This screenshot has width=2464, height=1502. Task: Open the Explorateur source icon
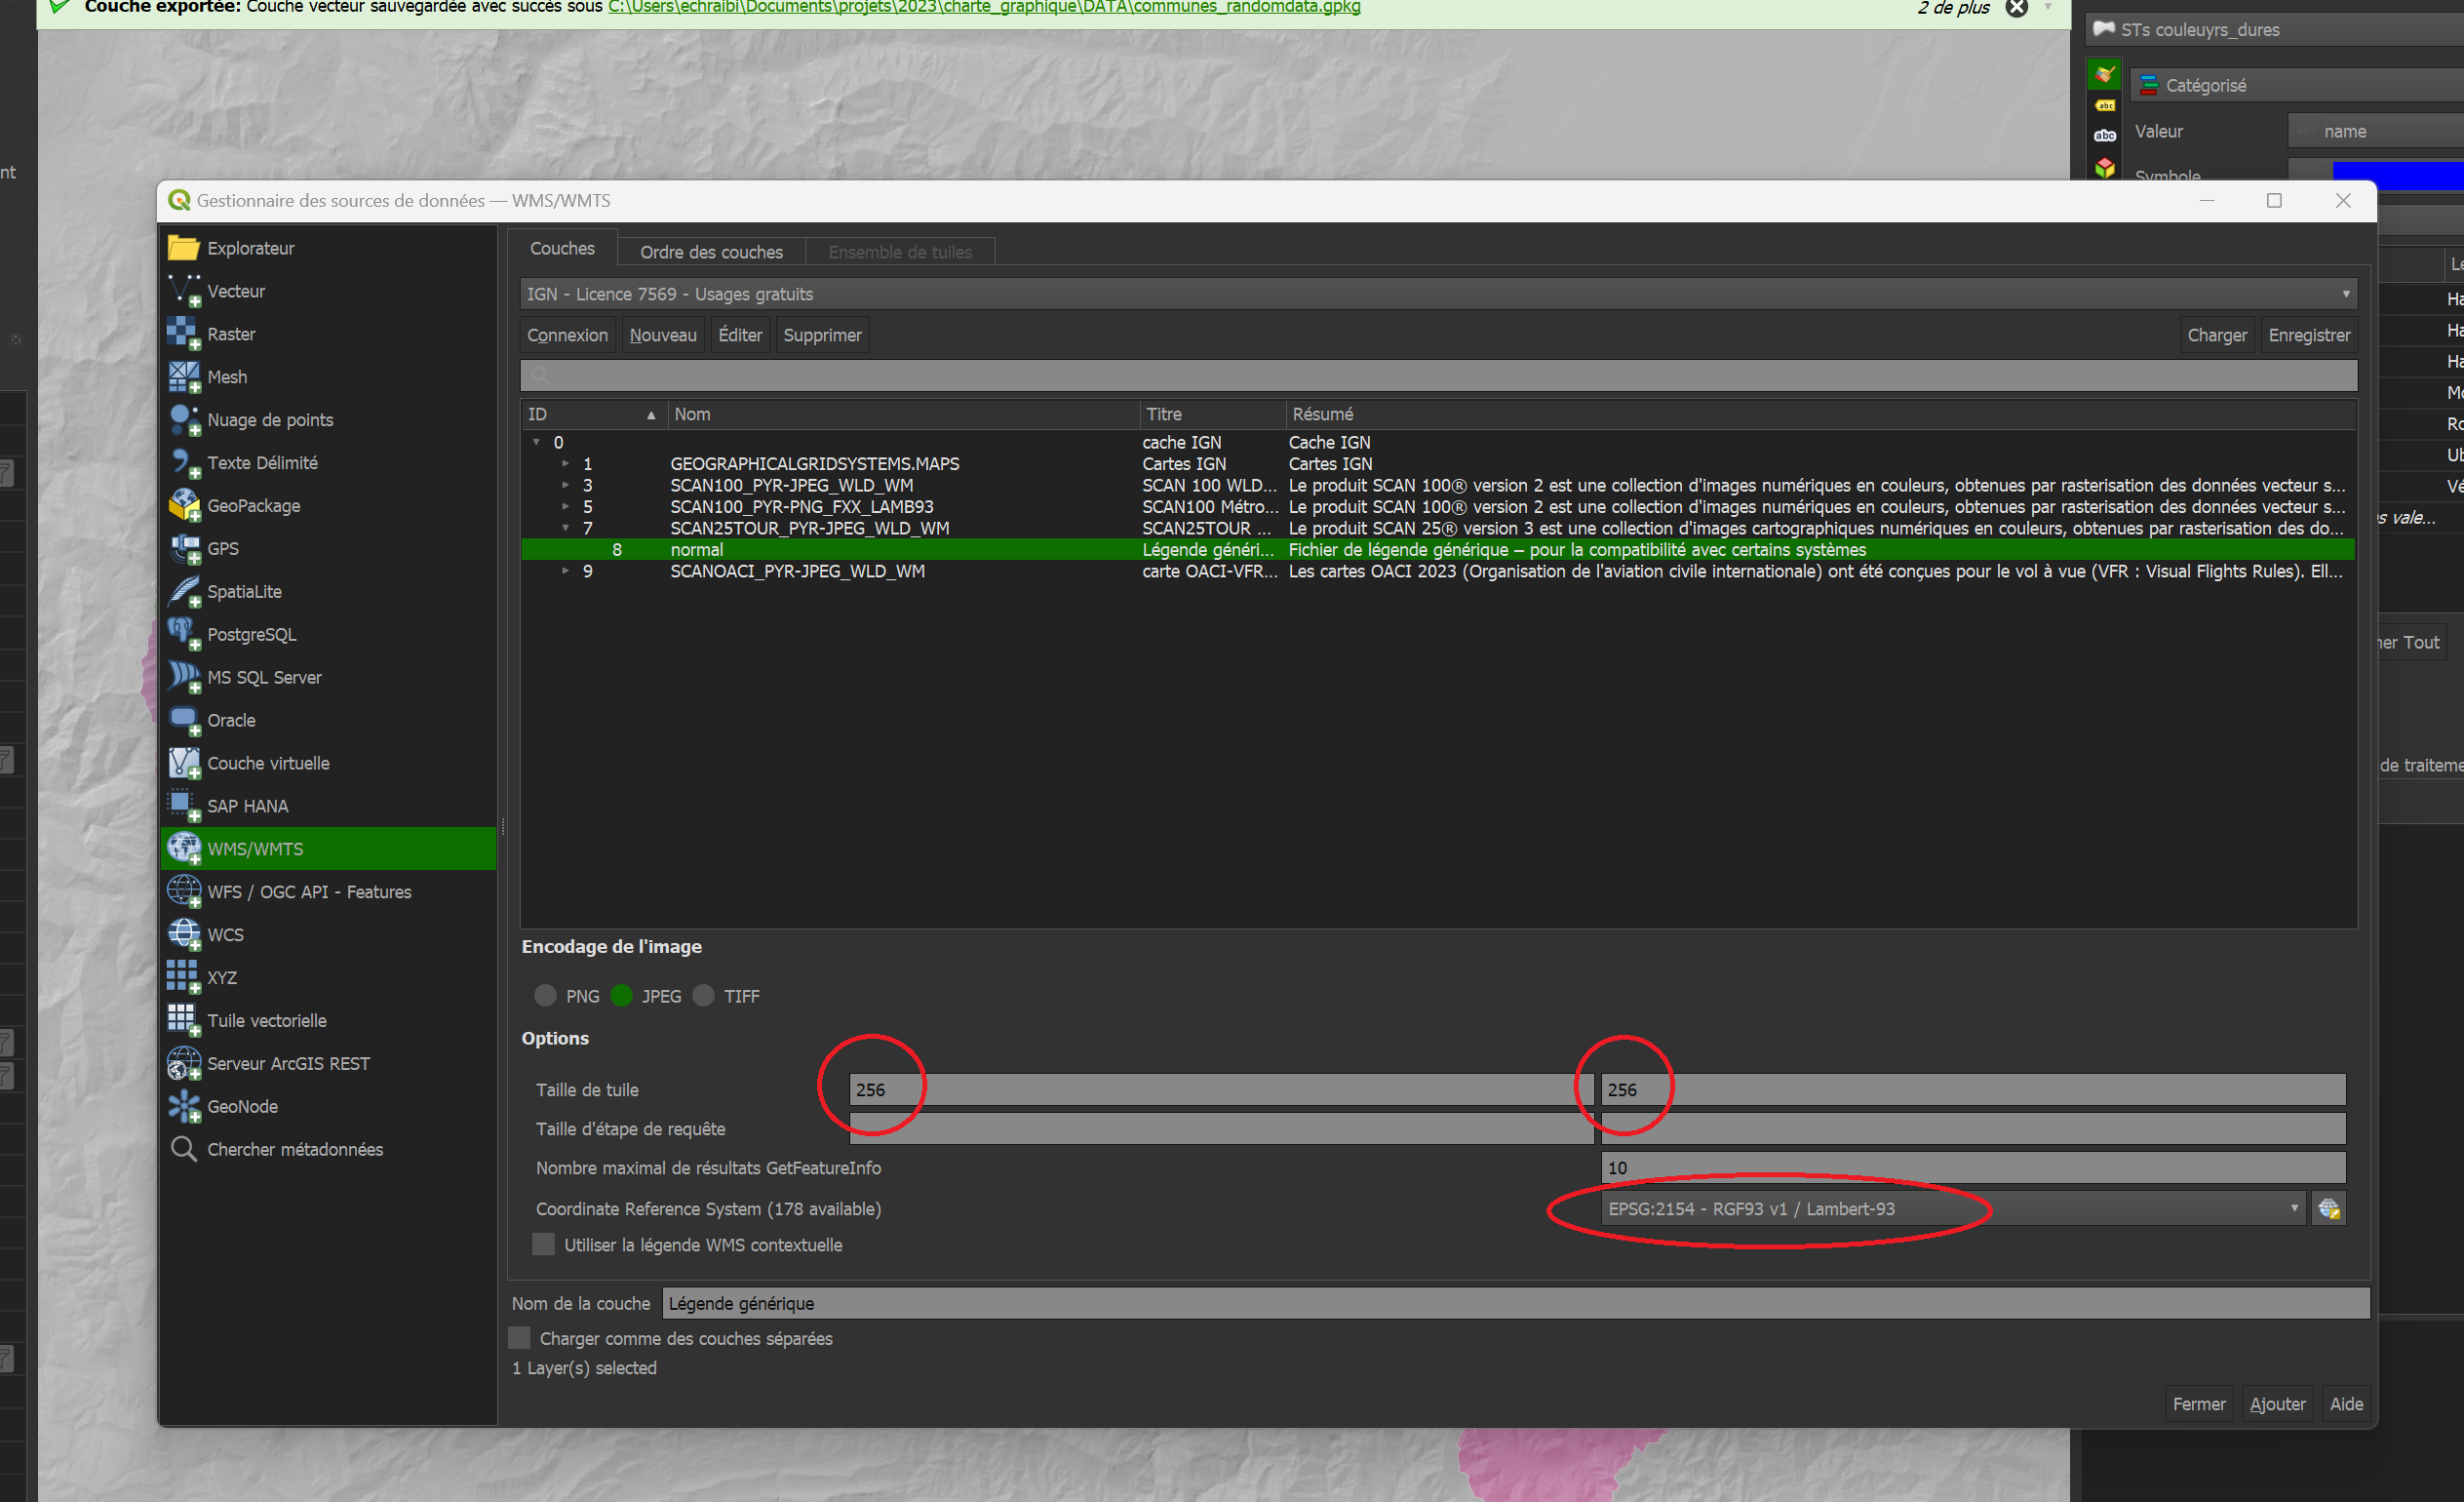[184, 248]
